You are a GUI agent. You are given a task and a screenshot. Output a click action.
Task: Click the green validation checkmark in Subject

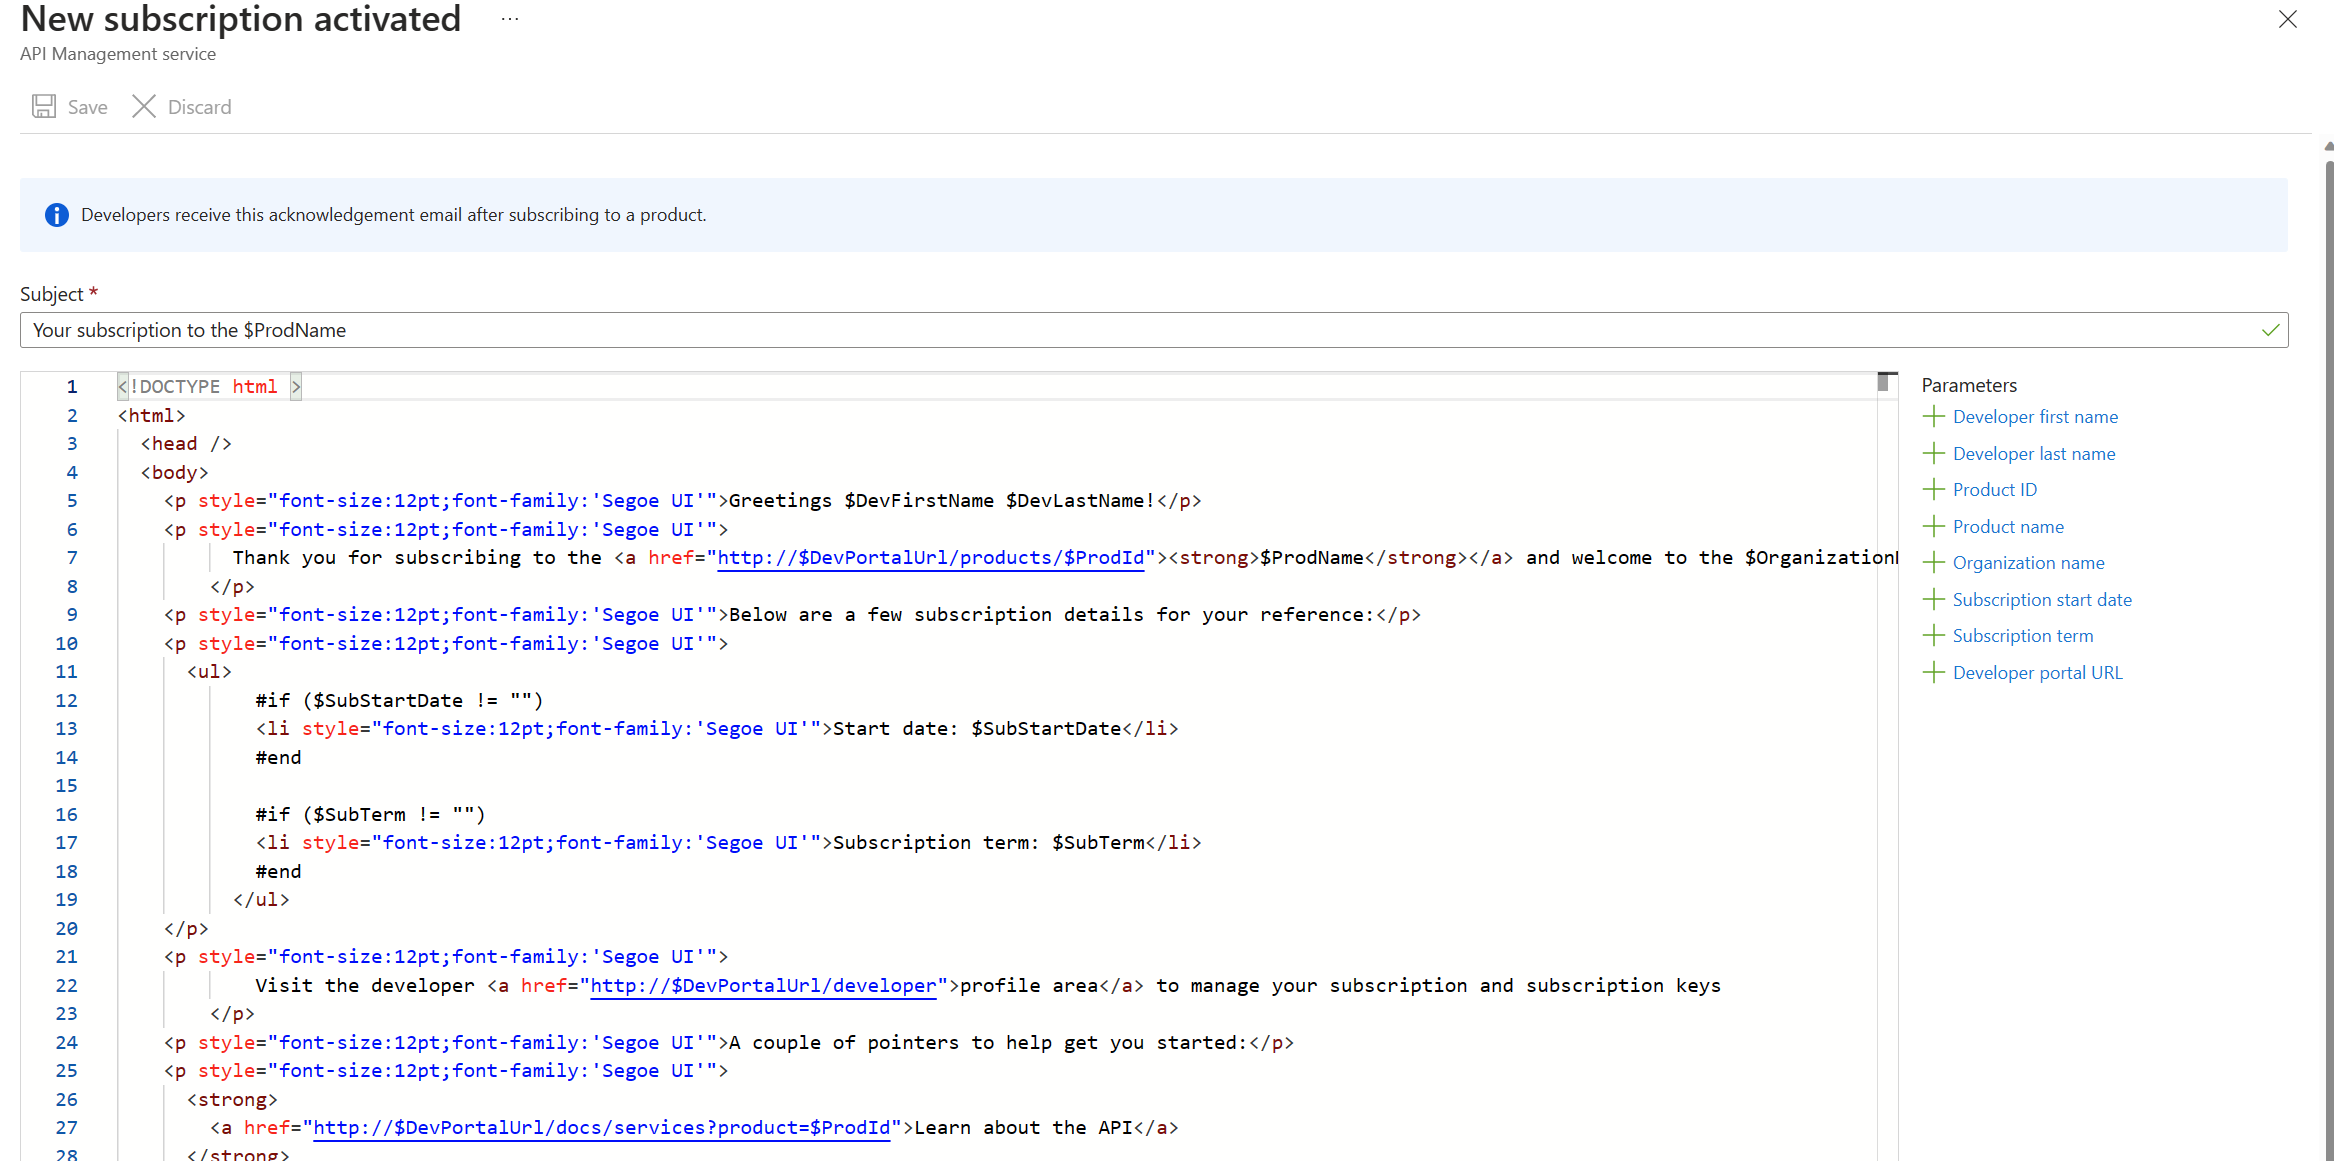(2271, 330)
